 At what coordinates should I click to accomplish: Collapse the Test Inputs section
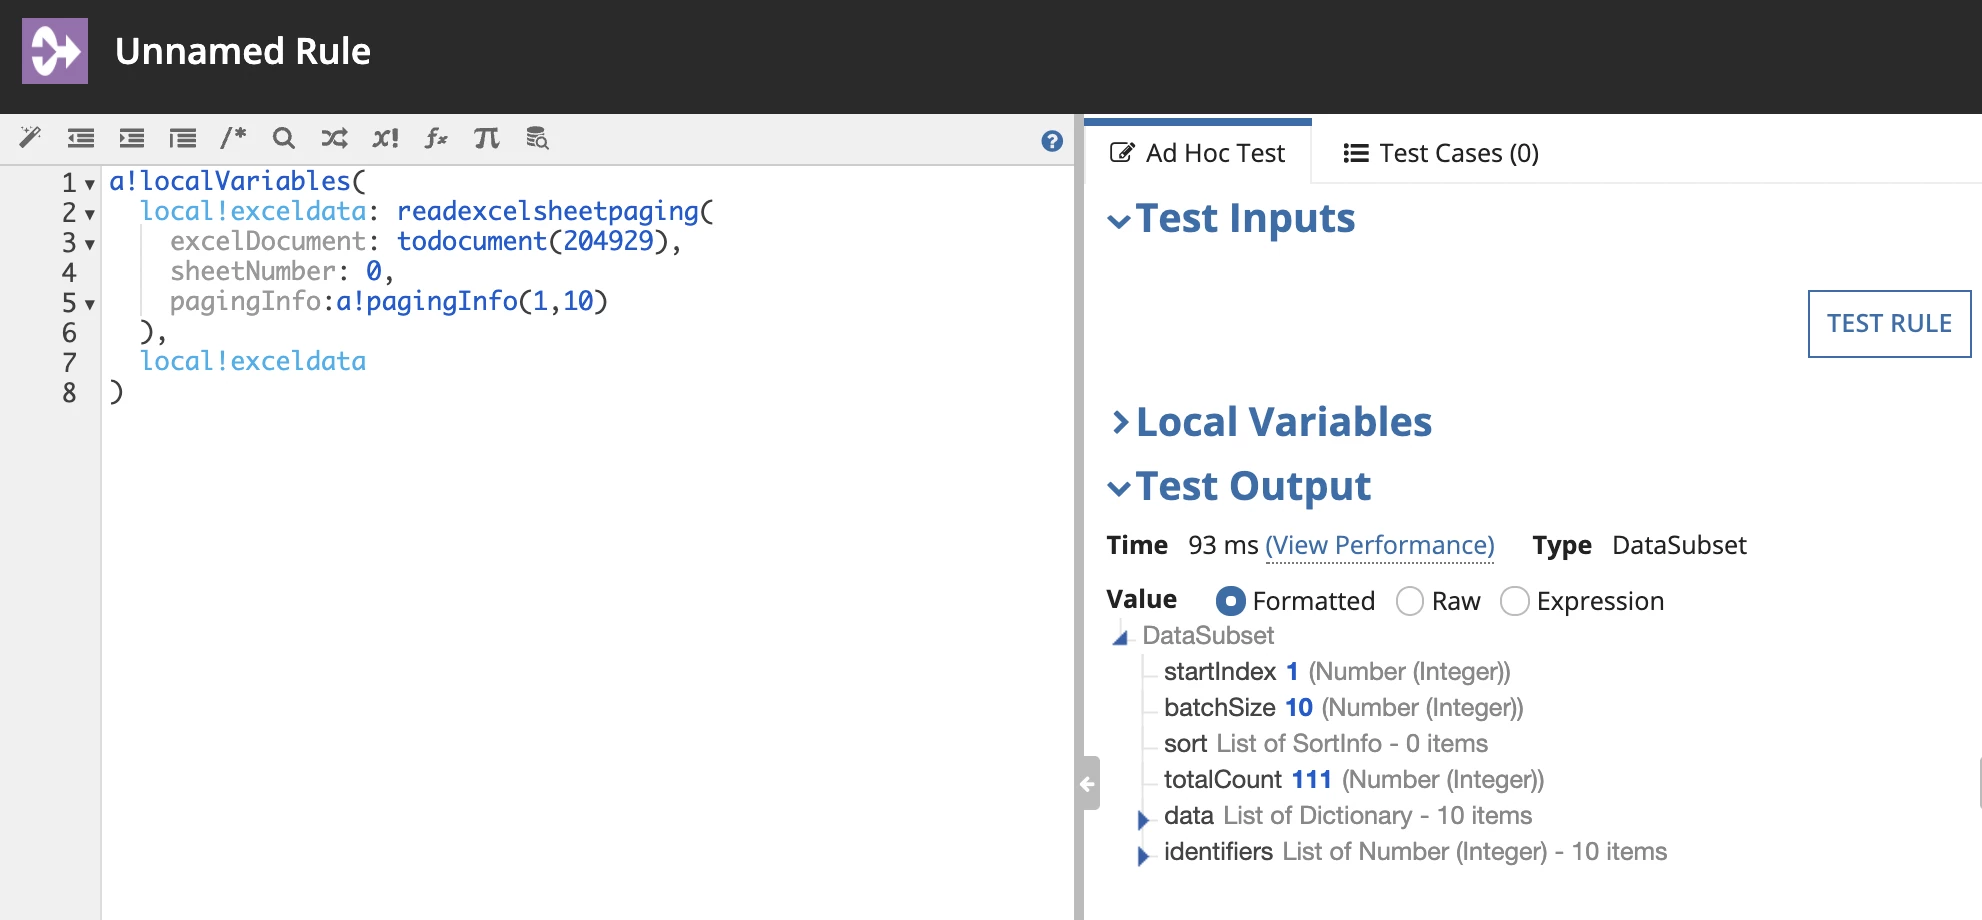pyautogui.click(x=1119, y=221)
